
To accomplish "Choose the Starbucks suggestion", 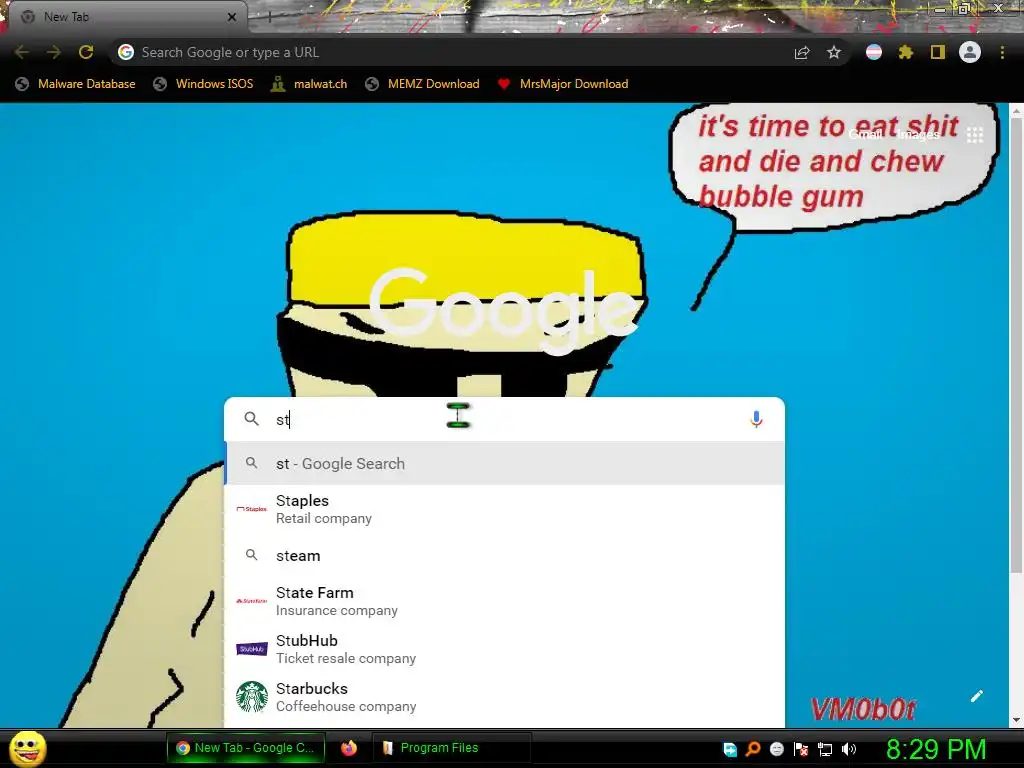I will pos(504,697).
